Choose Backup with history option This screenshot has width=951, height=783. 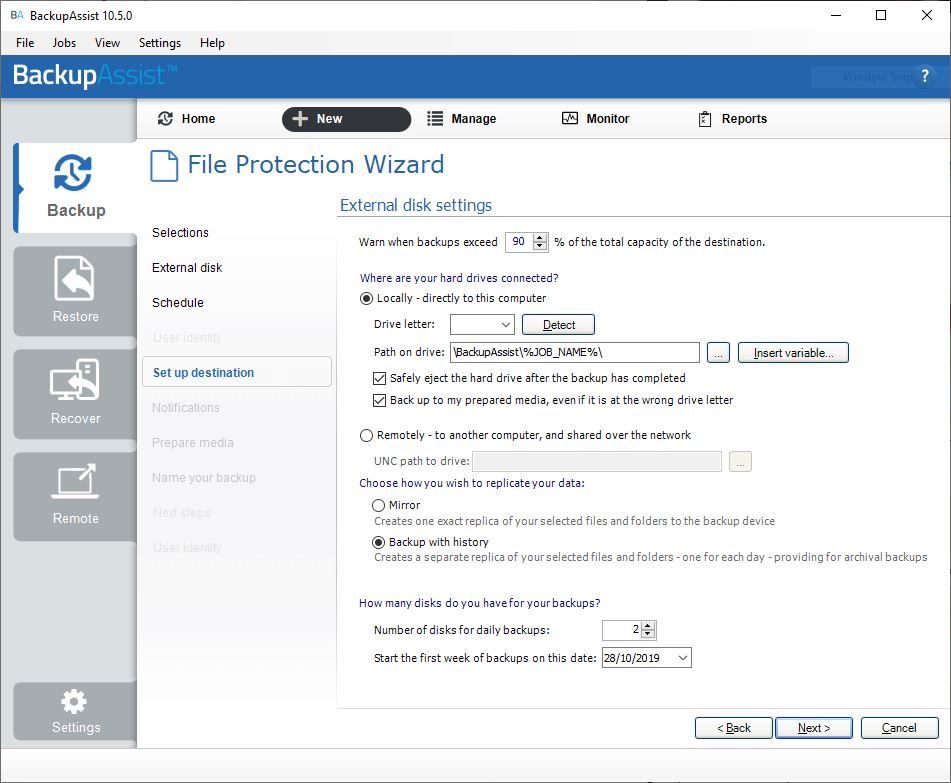point(378,542)
